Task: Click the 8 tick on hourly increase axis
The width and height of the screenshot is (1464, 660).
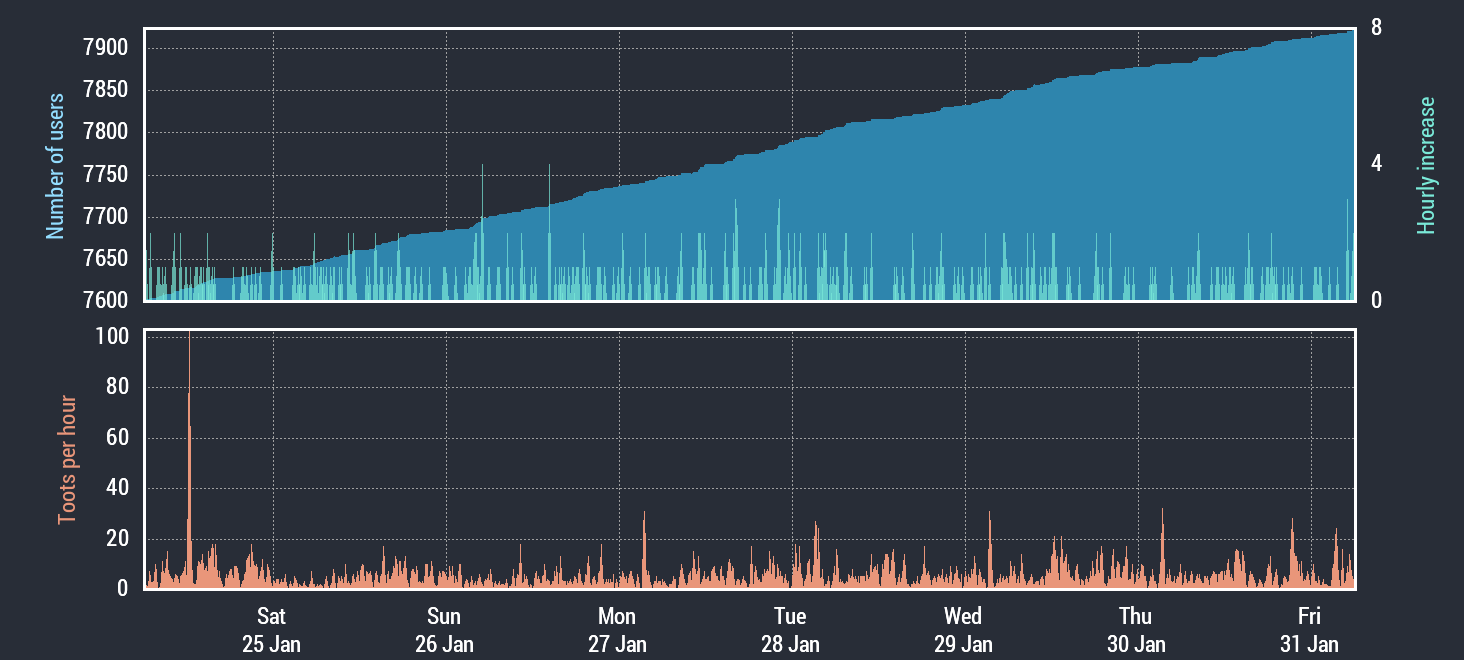Action: 1376,28
